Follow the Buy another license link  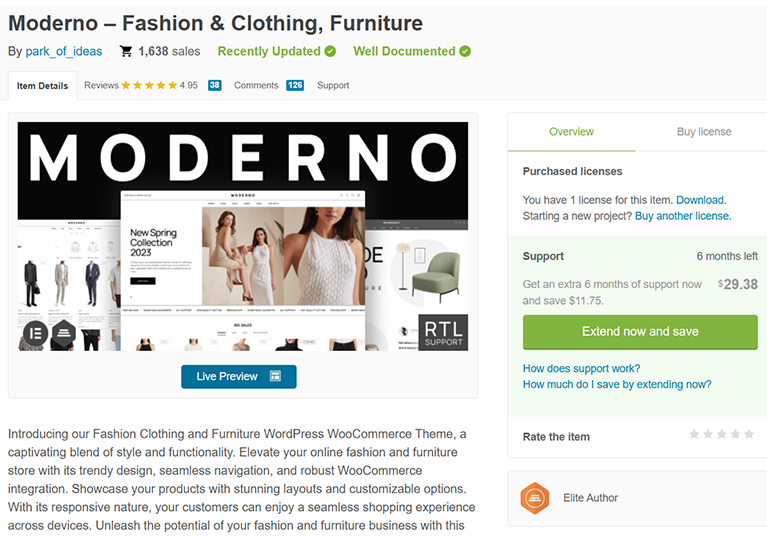pyautogui.click(x=682, y=216)
